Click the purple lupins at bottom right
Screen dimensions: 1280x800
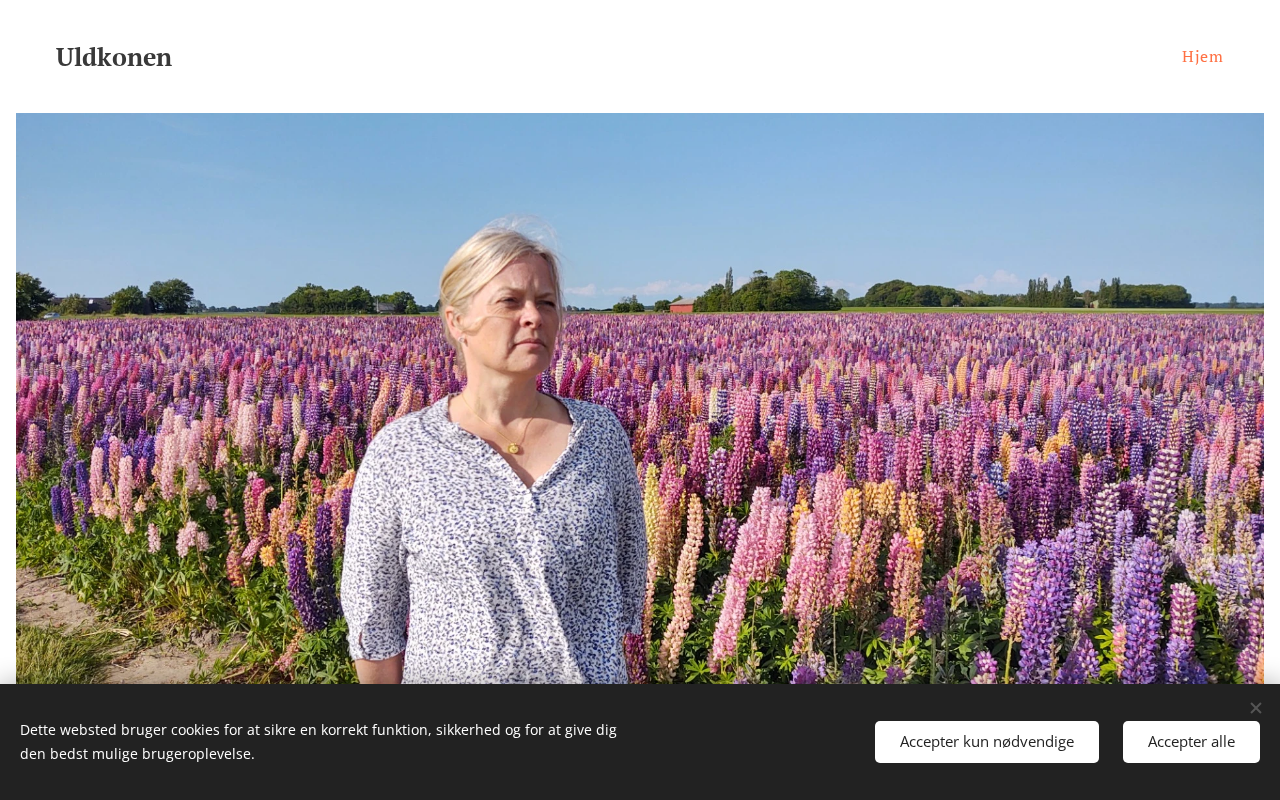click(1130, 610)
